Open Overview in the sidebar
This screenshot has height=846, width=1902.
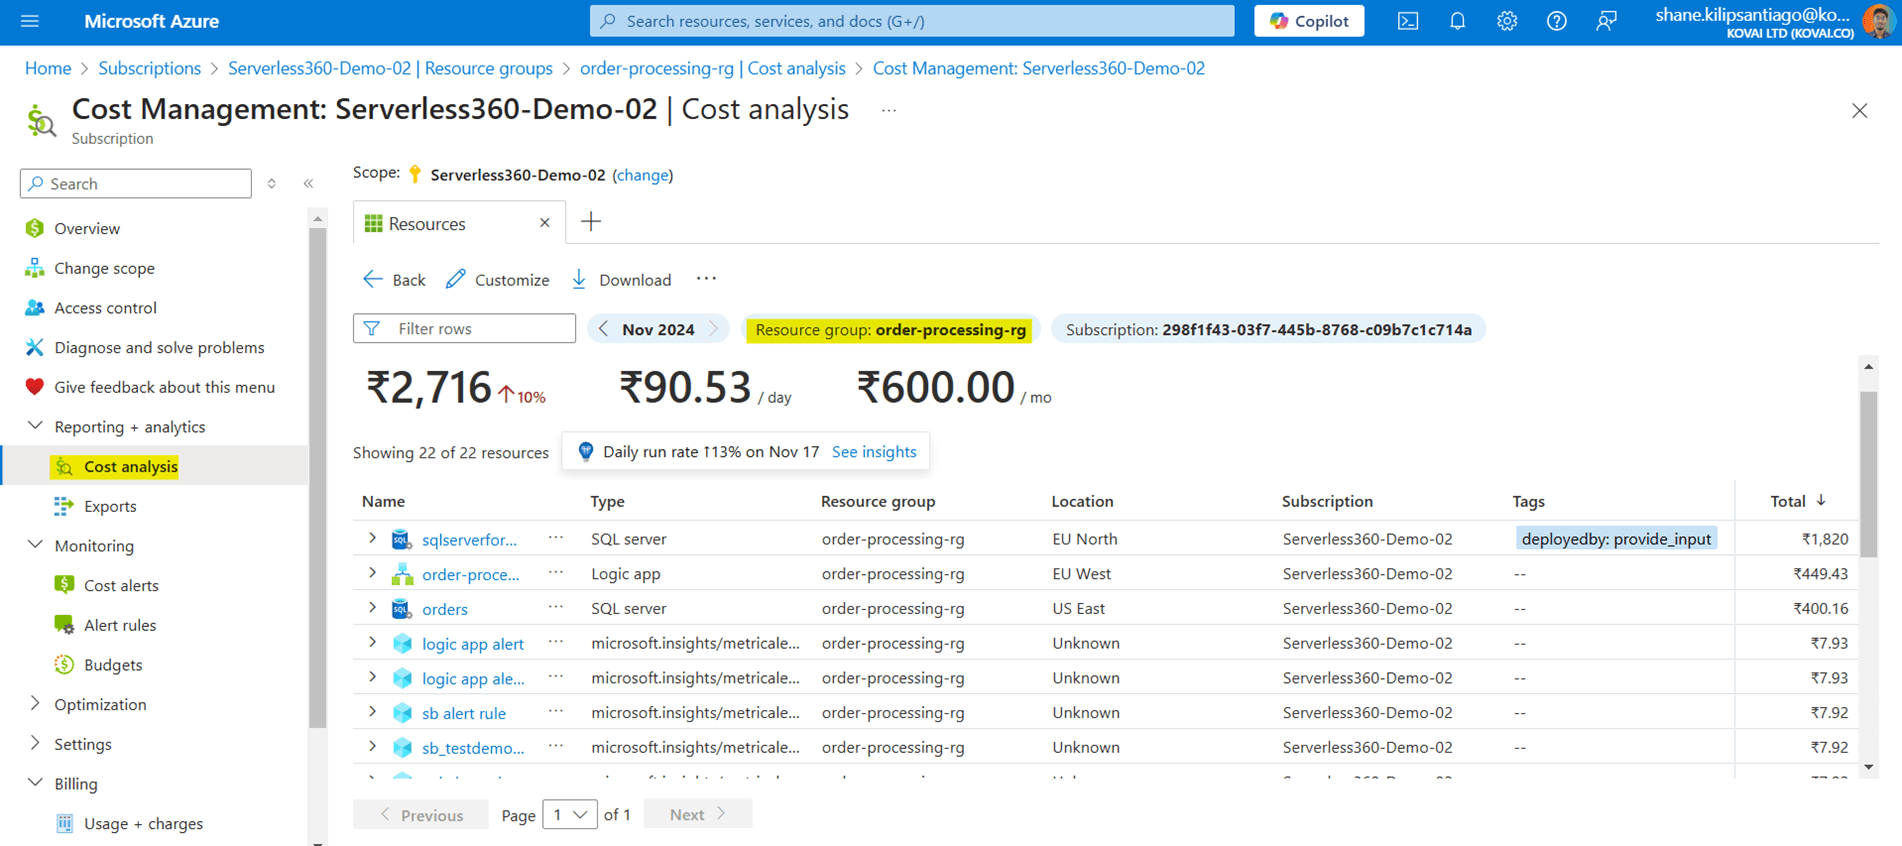pyautogui.click(x=87, y=229)
